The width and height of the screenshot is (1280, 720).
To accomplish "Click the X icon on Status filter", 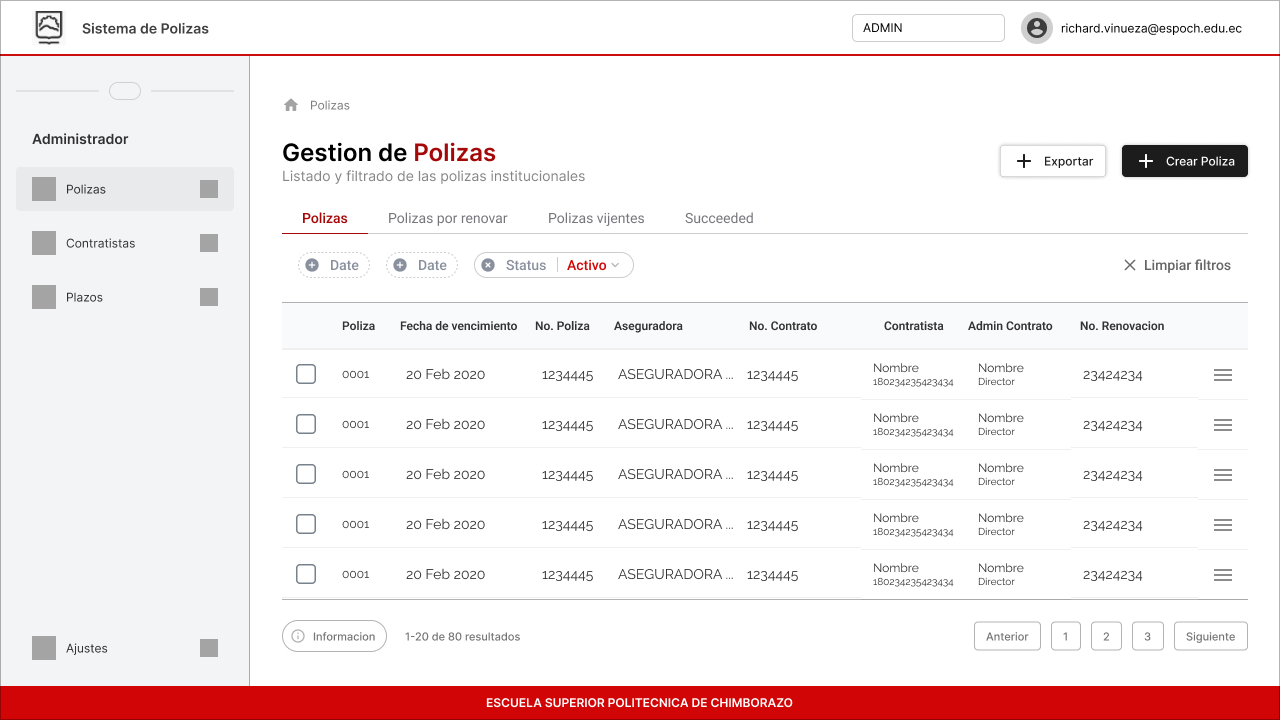I will (488, 265).
